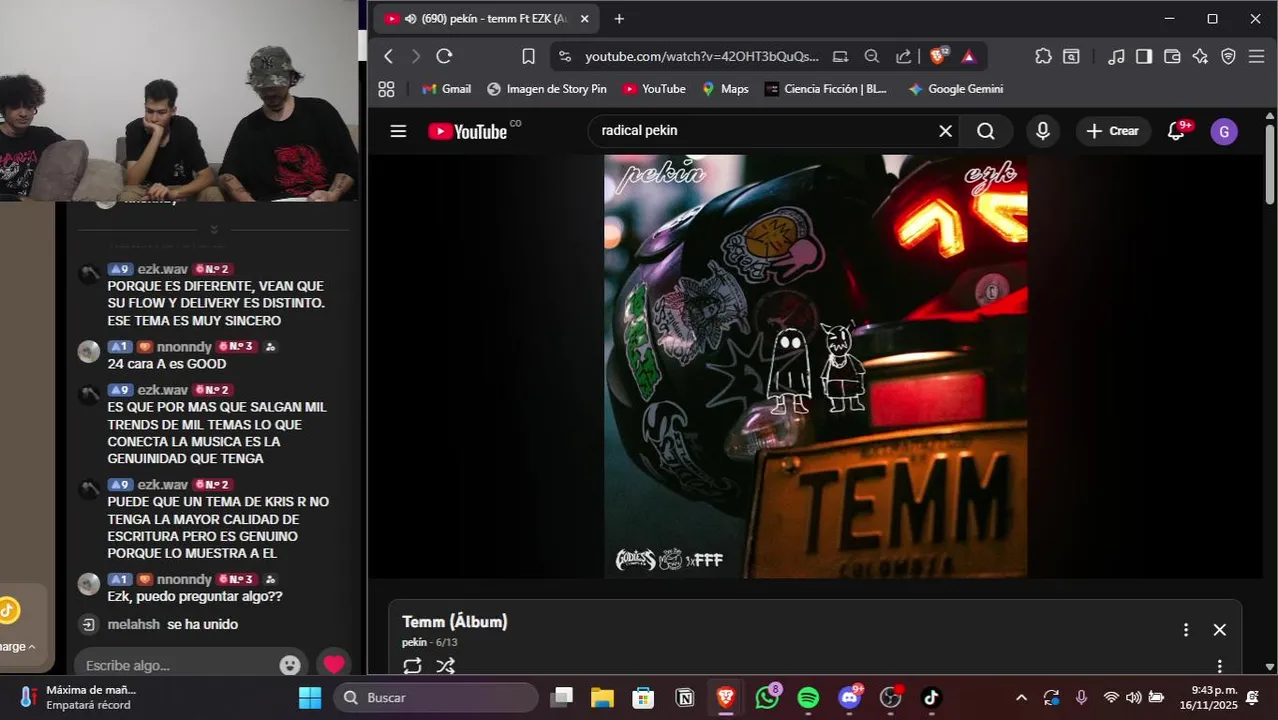This screenshot has width=1278, height=720.
Task: Run YouTube search with magnifier button
Action: tap(986, 131)
